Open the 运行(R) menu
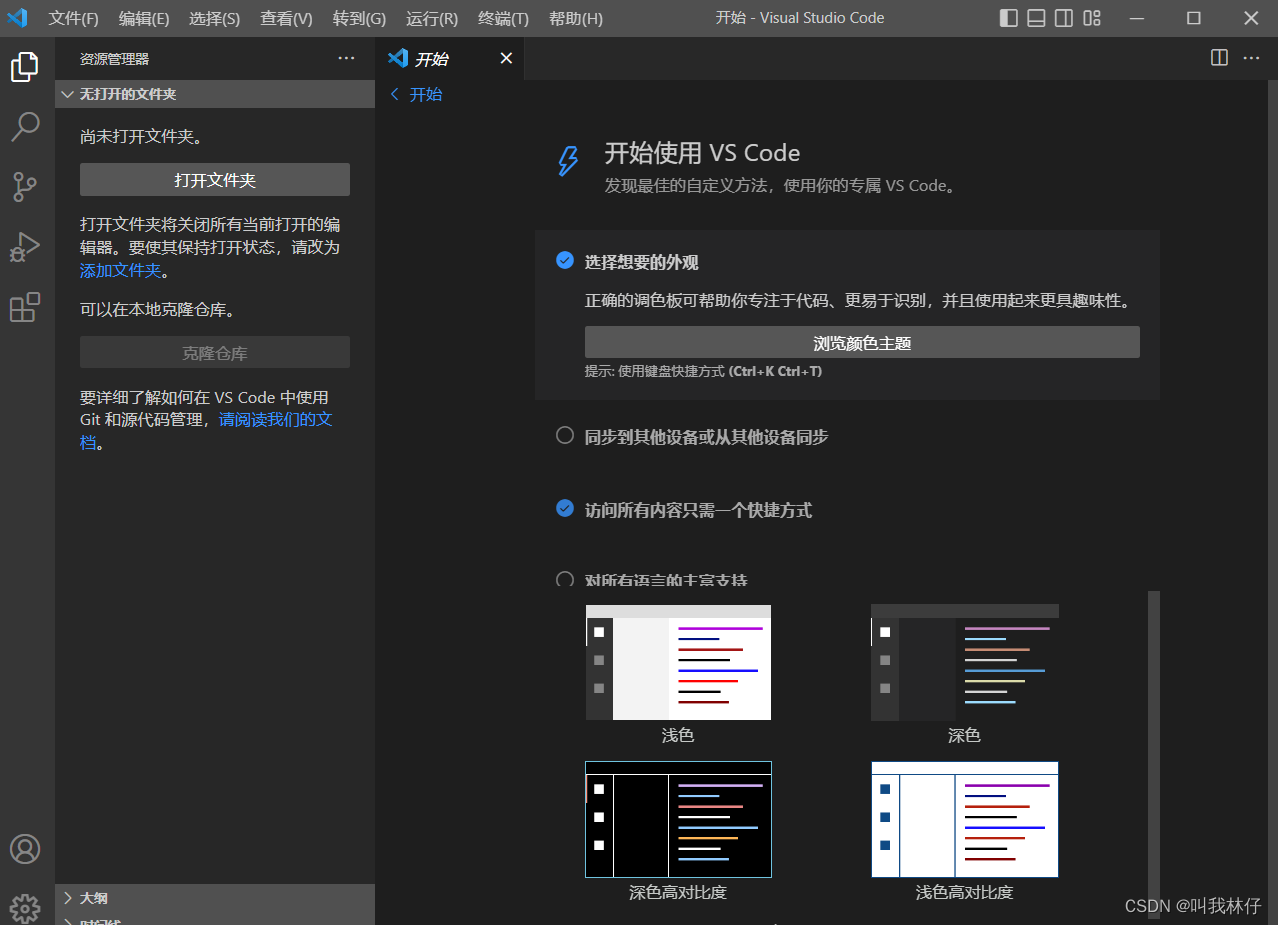Screen dimensions: 1278x925 [432, 18]
